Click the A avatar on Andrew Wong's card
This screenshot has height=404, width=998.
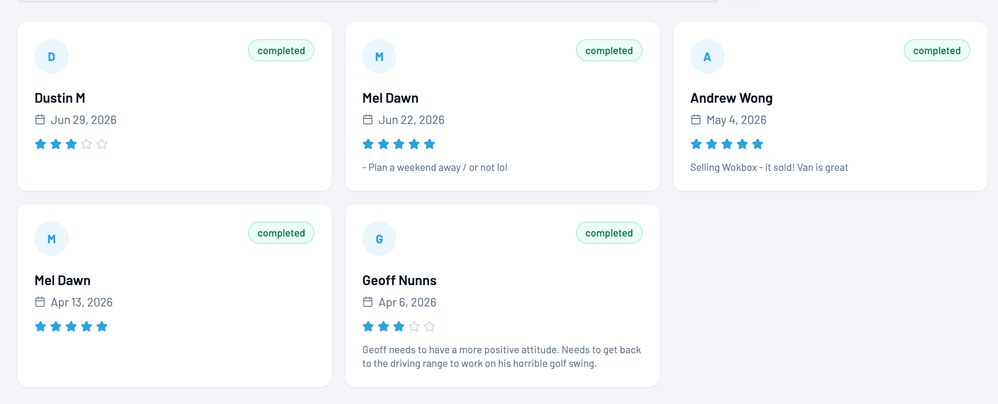(x=707, y=57)
